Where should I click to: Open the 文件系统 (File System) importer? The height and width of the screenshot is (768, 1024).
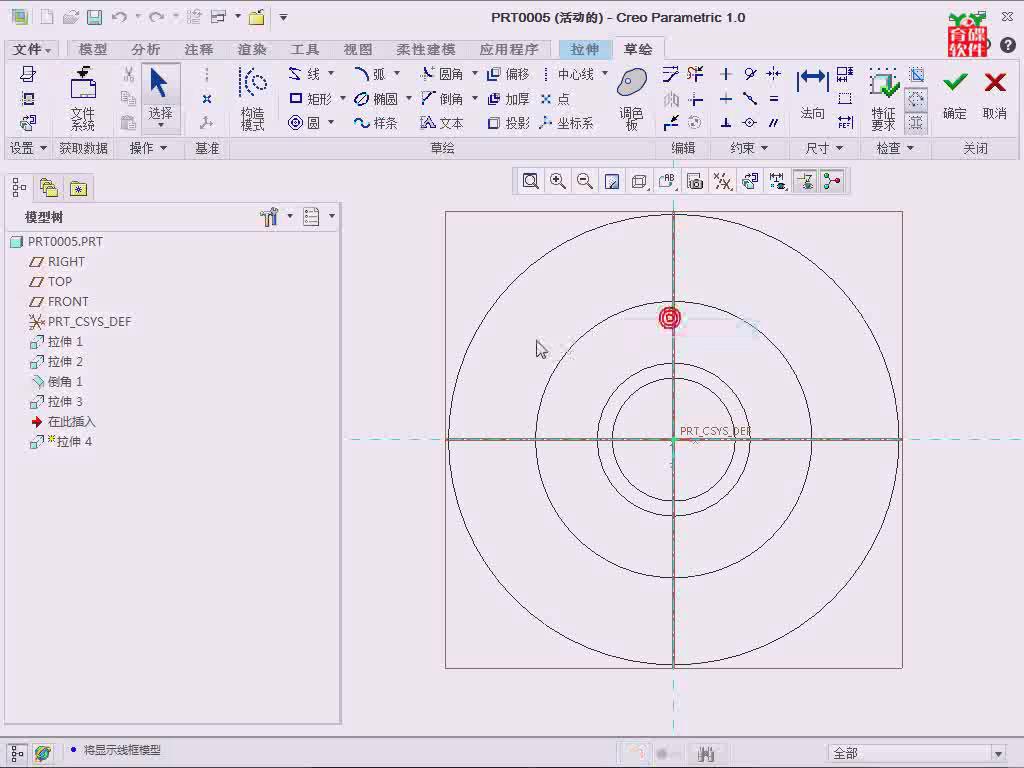tap(83, 99)
